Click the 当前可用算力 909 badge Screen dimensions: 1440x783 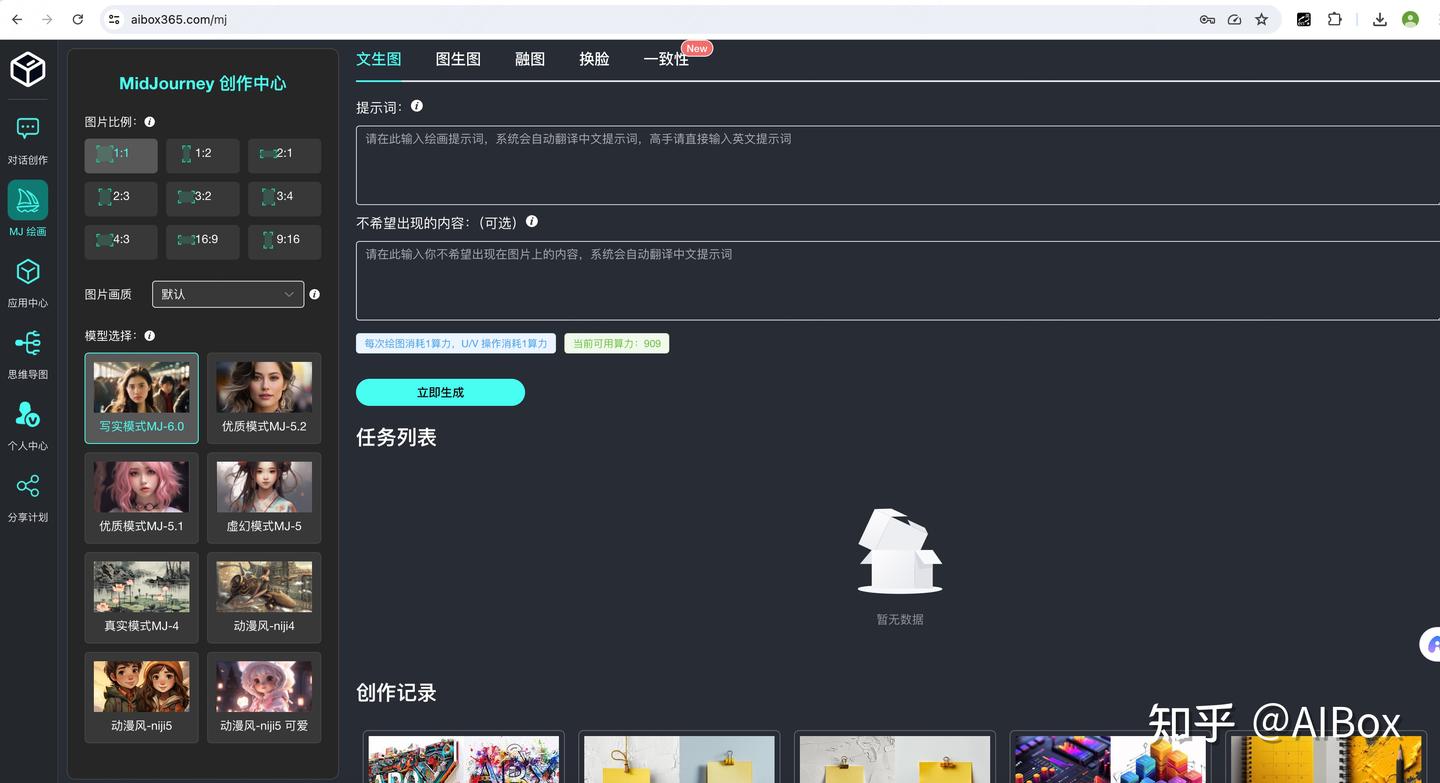click(616, 343)
